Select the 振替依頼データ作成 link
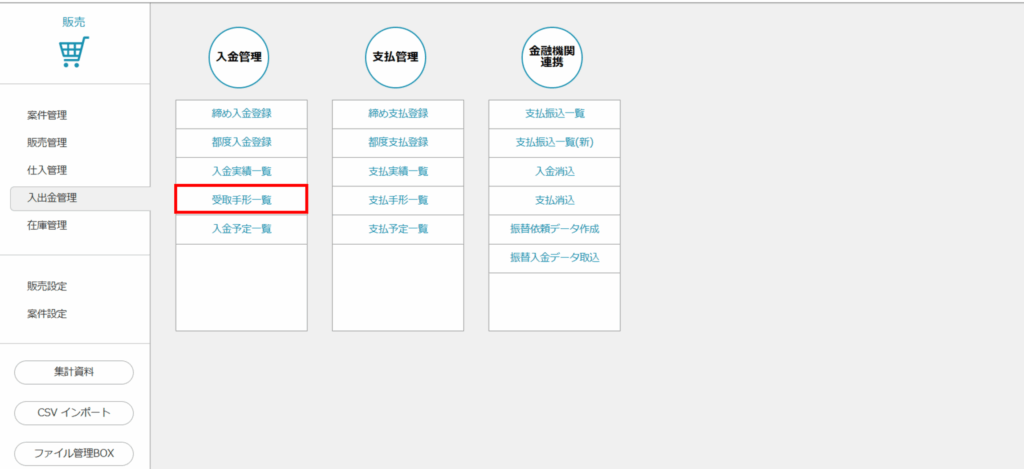 point(554,229)
